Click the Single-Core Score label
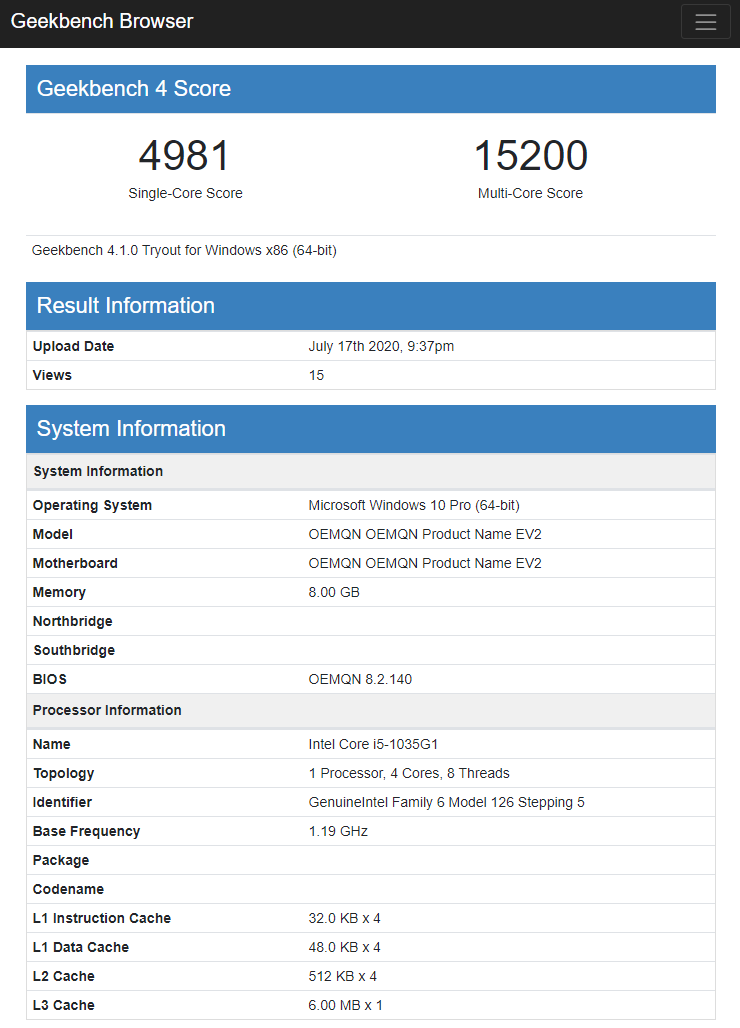Viewport: 740px width, 1028px height. pyautogui.click(x=185, y=193)
